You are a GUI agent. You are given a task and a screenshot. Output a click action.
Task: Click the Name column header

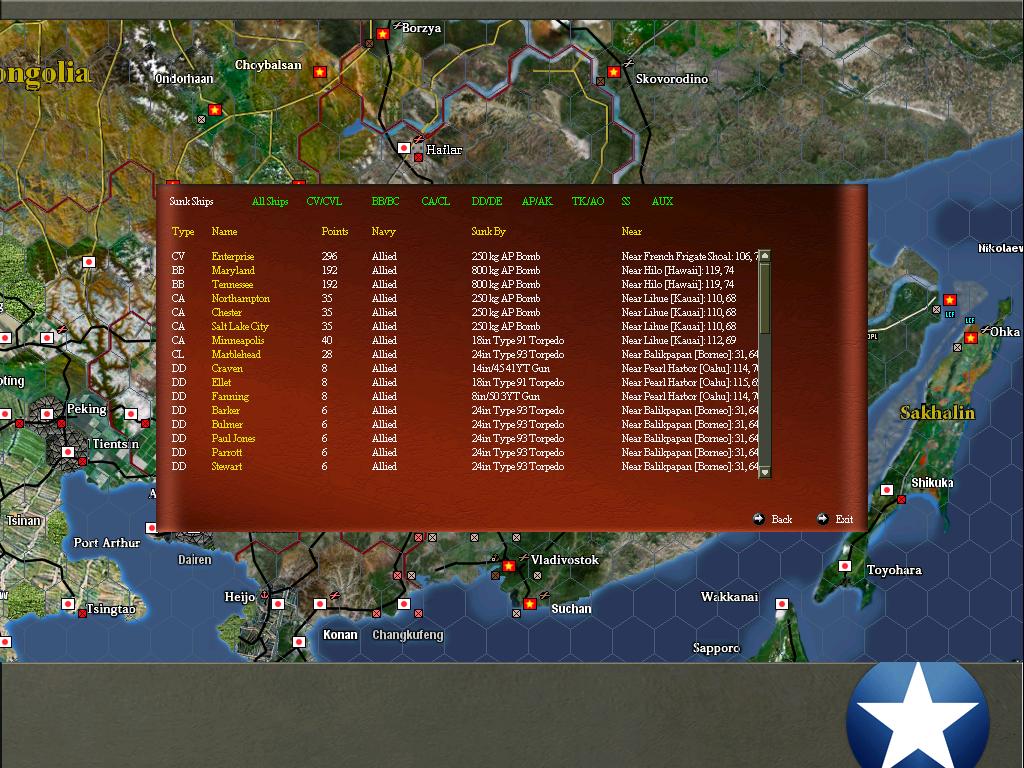(224, 231)
